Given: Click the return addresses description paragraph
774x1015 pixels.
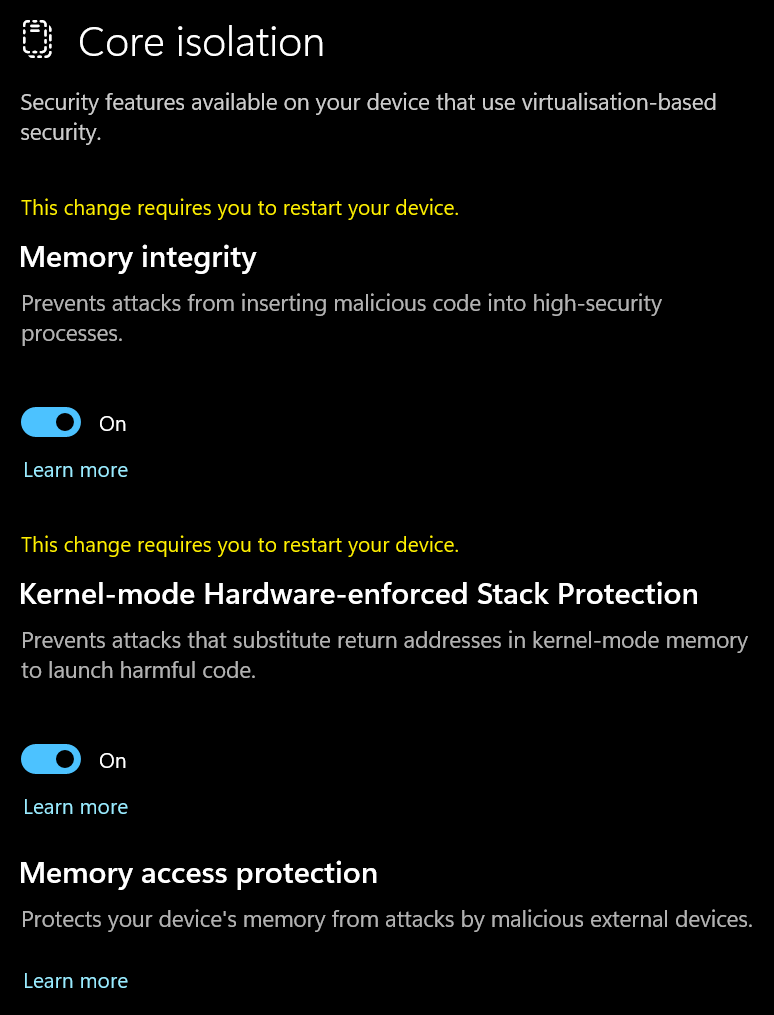Looking at the screenshot, I should point(384,655).
